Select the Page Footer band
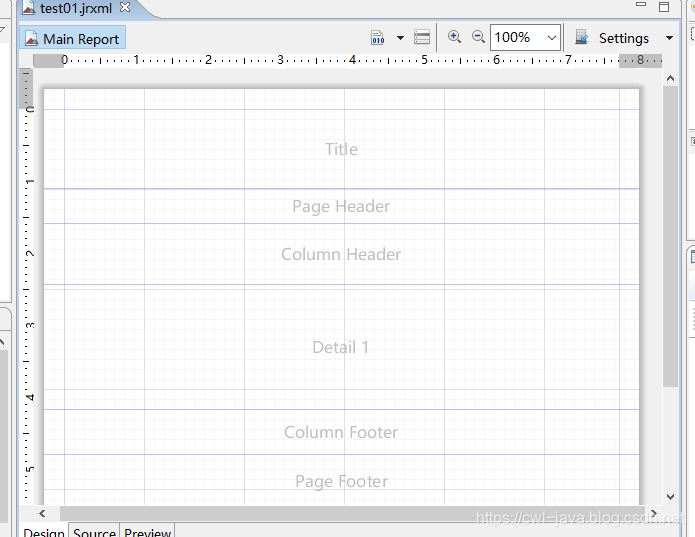Viewport: 695px width, 537px height. pos(341,480)
